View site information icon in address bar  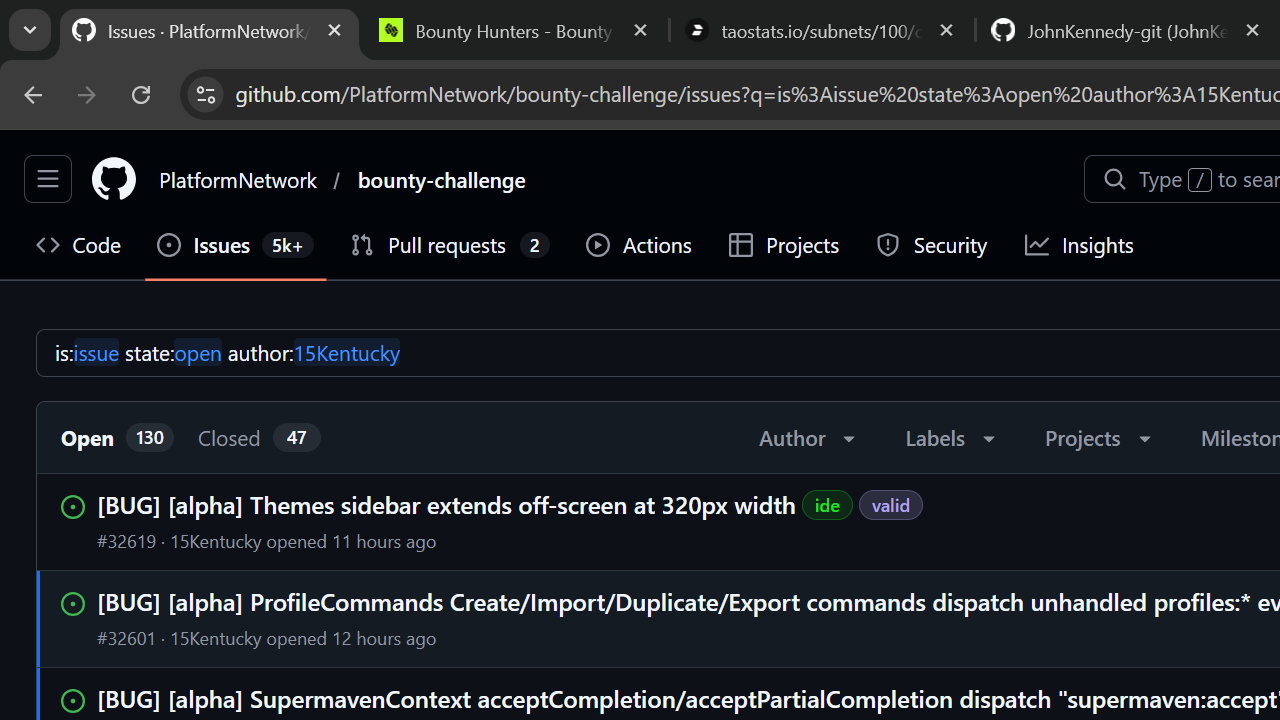(206, 95)
